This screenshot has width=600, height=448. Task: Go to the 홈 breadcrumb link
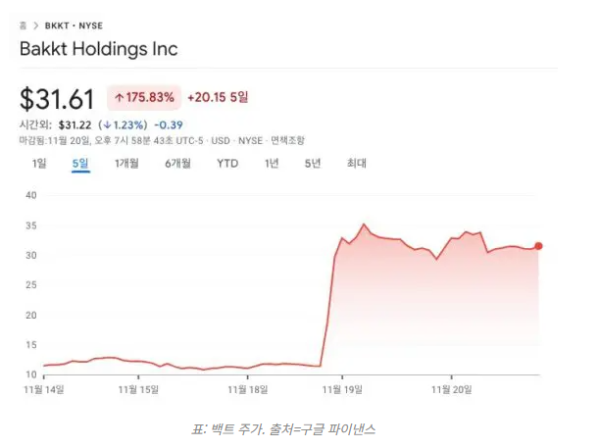click(24, 26)
